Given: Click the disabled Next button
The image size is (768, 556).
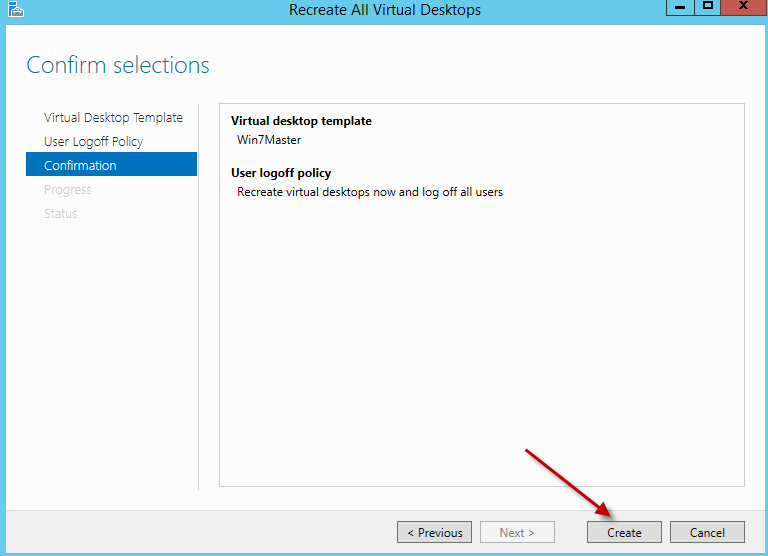Looking at the screenshot, I should [x=517, y=533].
